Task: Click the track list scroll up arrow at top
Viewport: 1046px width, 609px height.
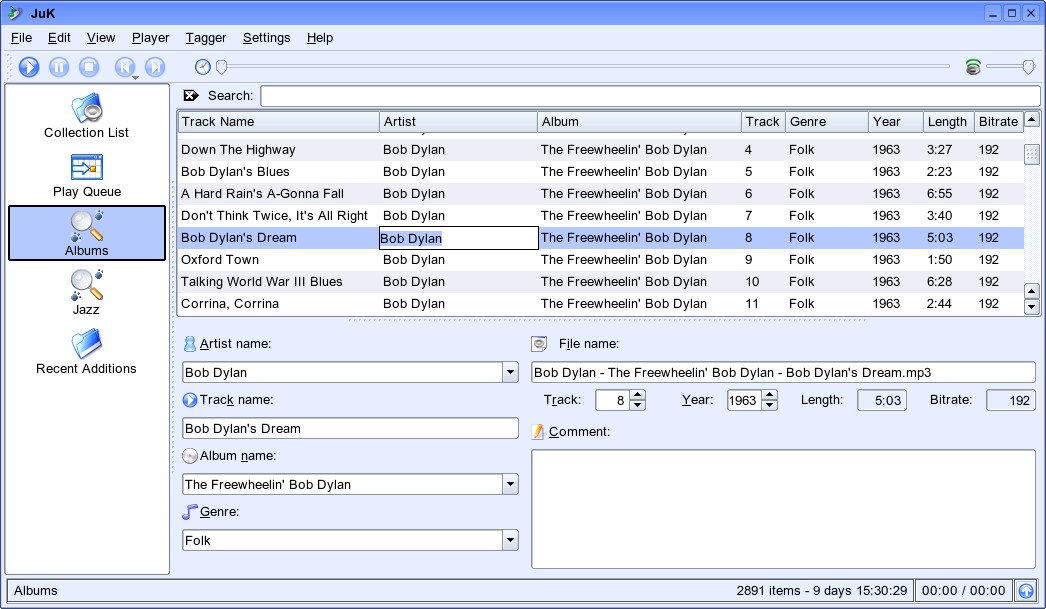Action: pyautogui.click(x=1031, y=120)
